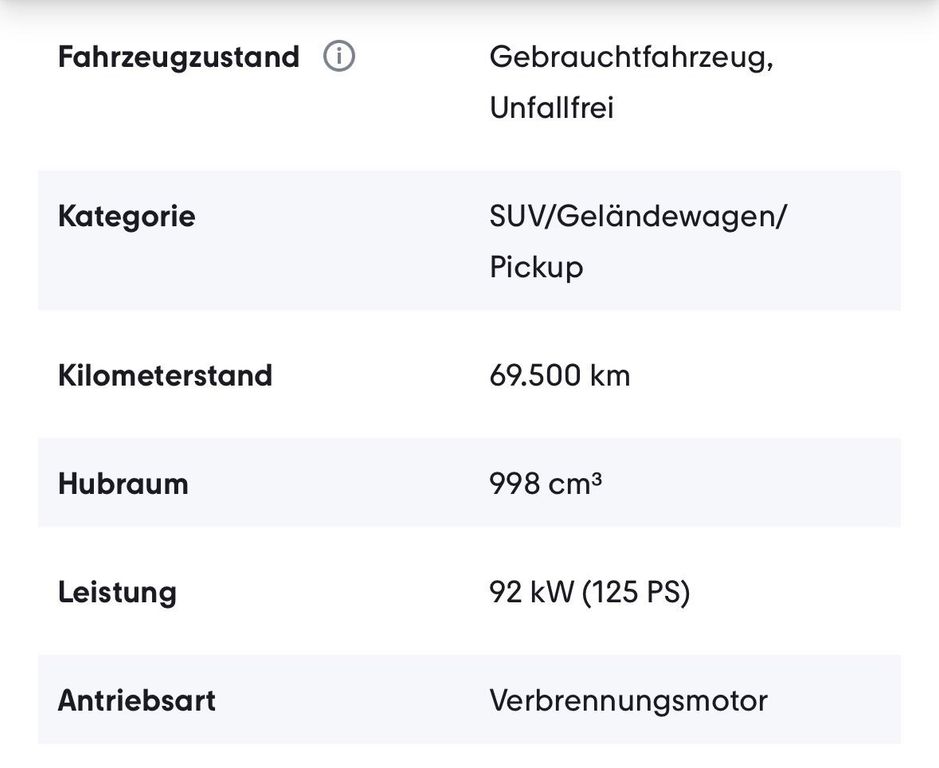The width and height of the screenshot is (939, 768).
Task: Open the info icon beside Fahrzeugzustand
Action: [339, 57]
